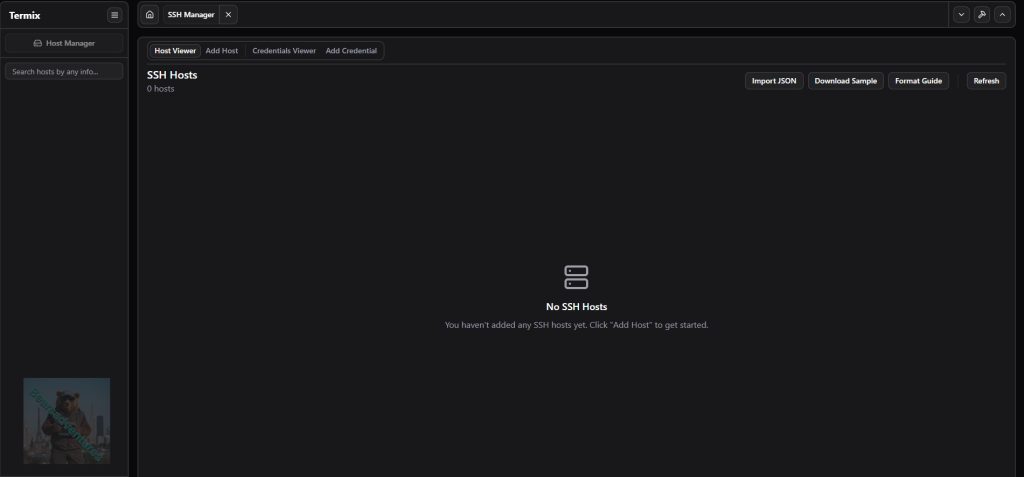Screen dimensions: 1024x477
Task: Select the SSH Manager tab
Action: (191, 15)
